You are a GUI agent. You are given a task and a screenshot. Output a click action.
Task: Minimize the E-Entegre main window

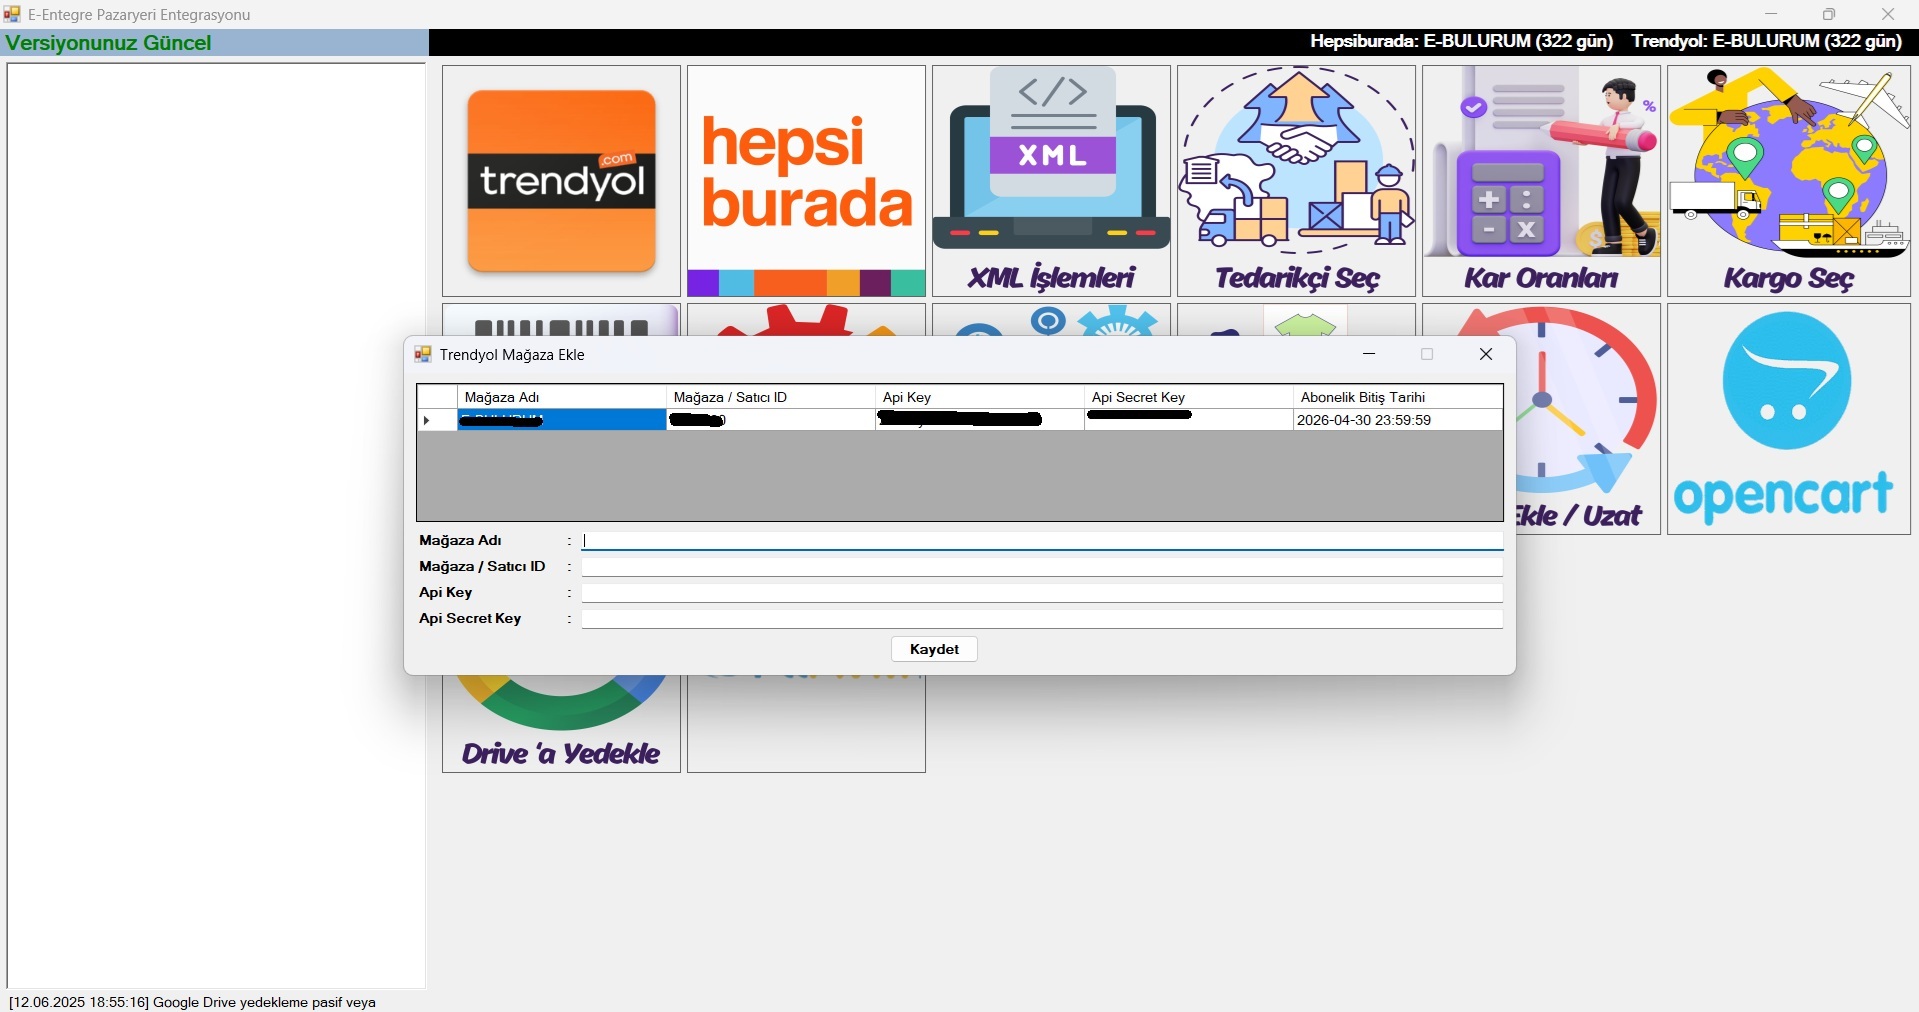(1771, 14)
